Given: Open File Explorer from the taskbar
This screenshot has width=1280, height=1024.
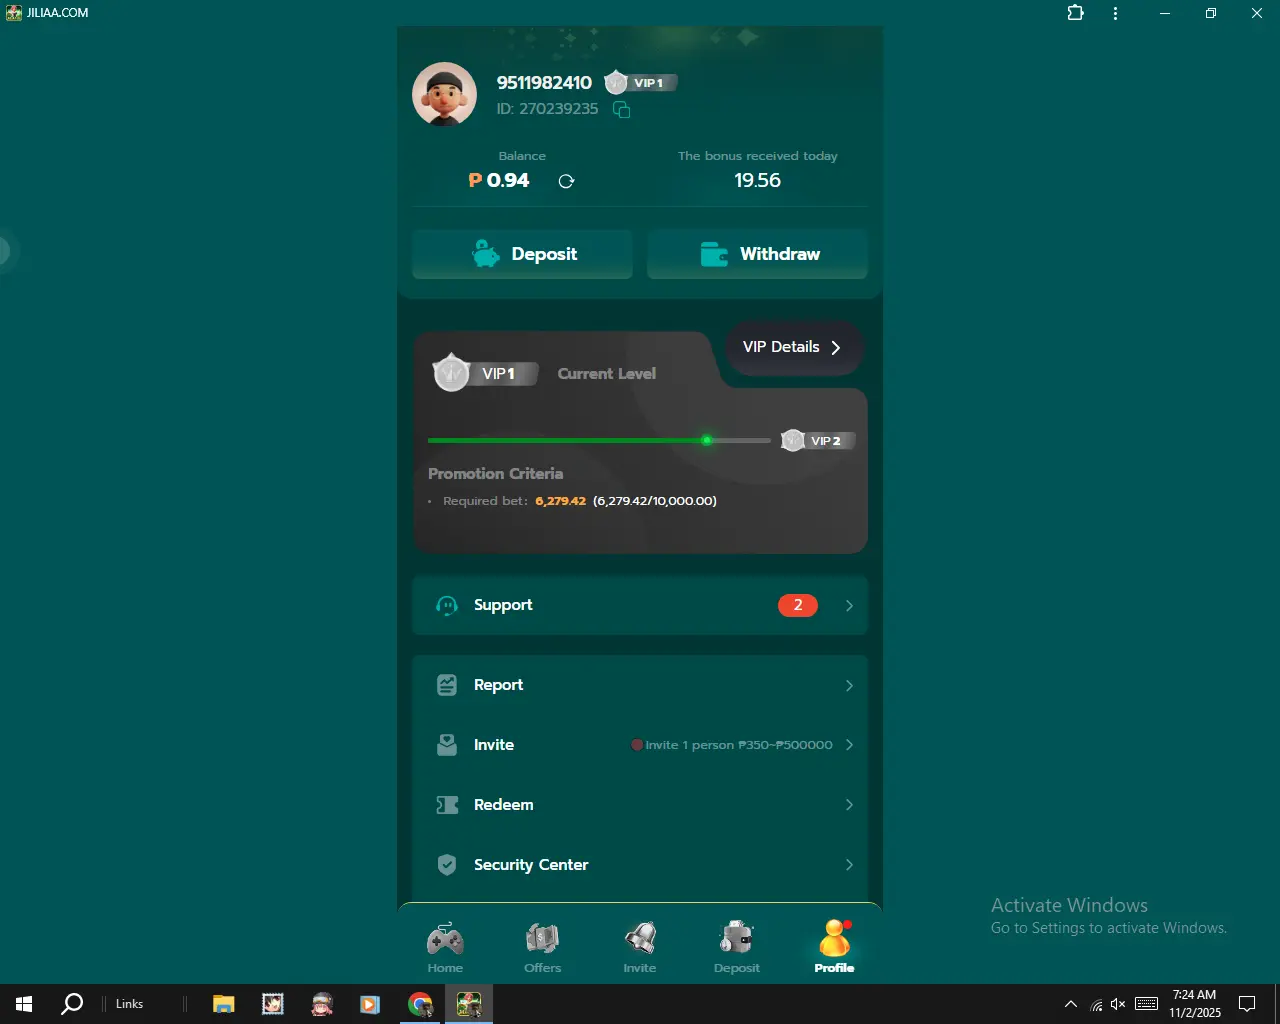Looking at the screenshot, I should (x=223, y=1004).
